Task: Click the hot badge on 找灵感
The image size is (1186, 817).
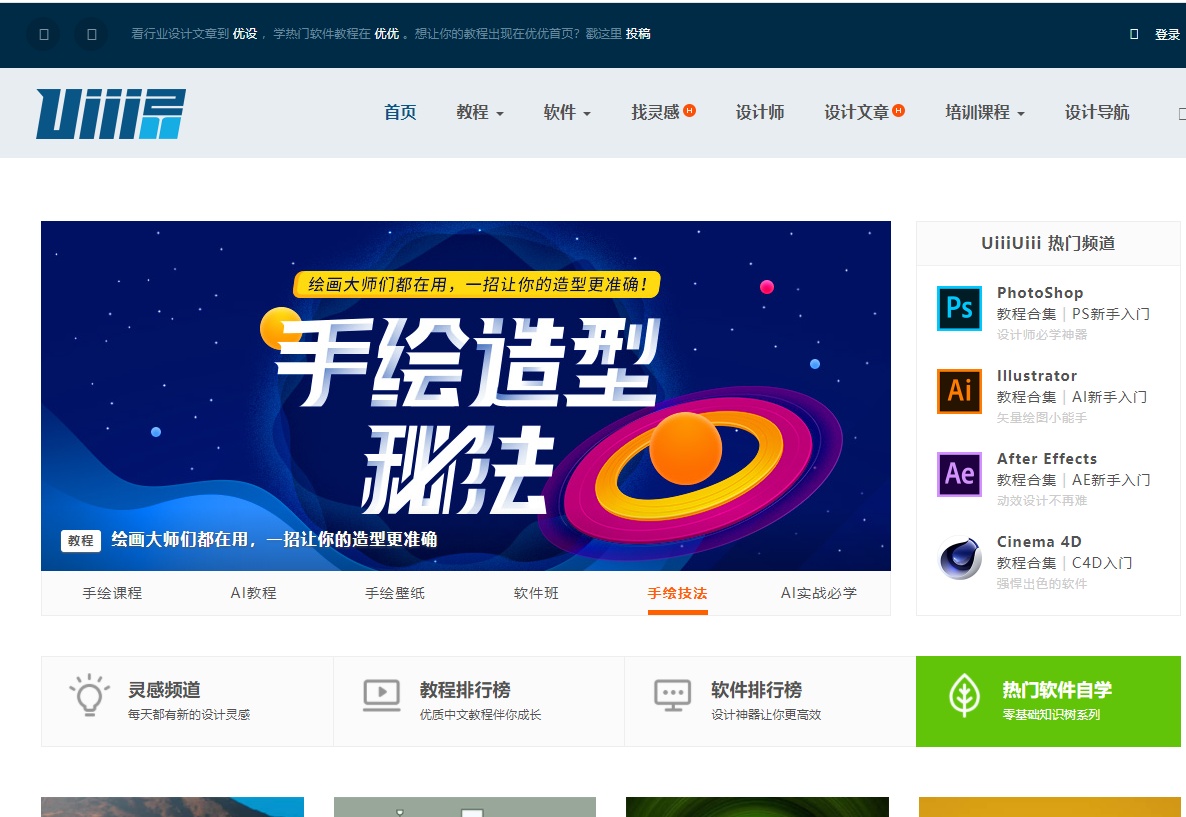Action: coord(689,110)
